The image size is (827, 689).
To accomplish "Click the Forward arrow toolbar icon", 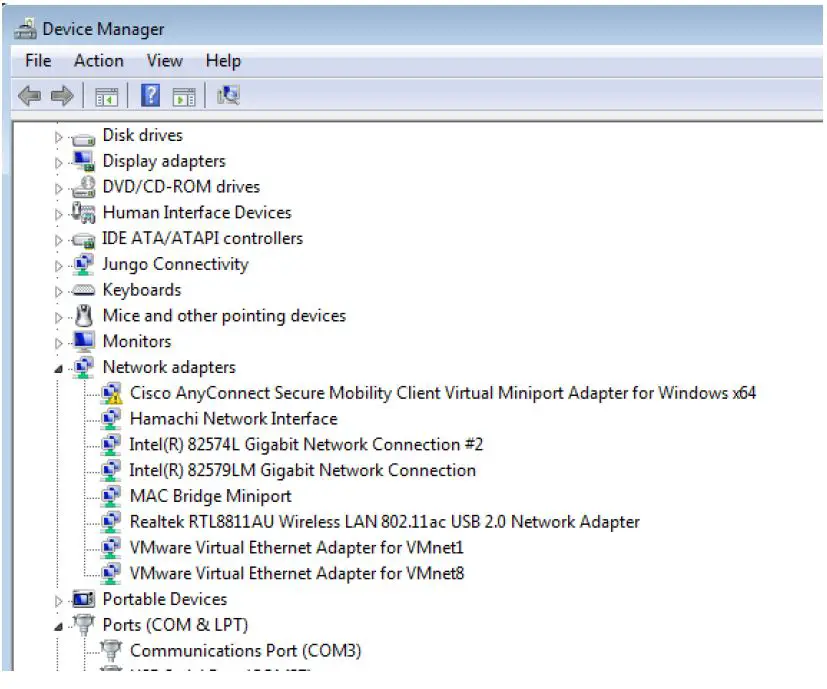I will [62, 96].
